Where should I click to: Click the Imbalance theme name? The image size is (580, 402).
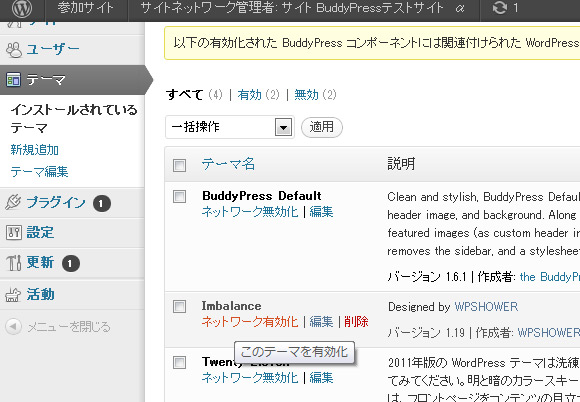[x=232, y=306]
